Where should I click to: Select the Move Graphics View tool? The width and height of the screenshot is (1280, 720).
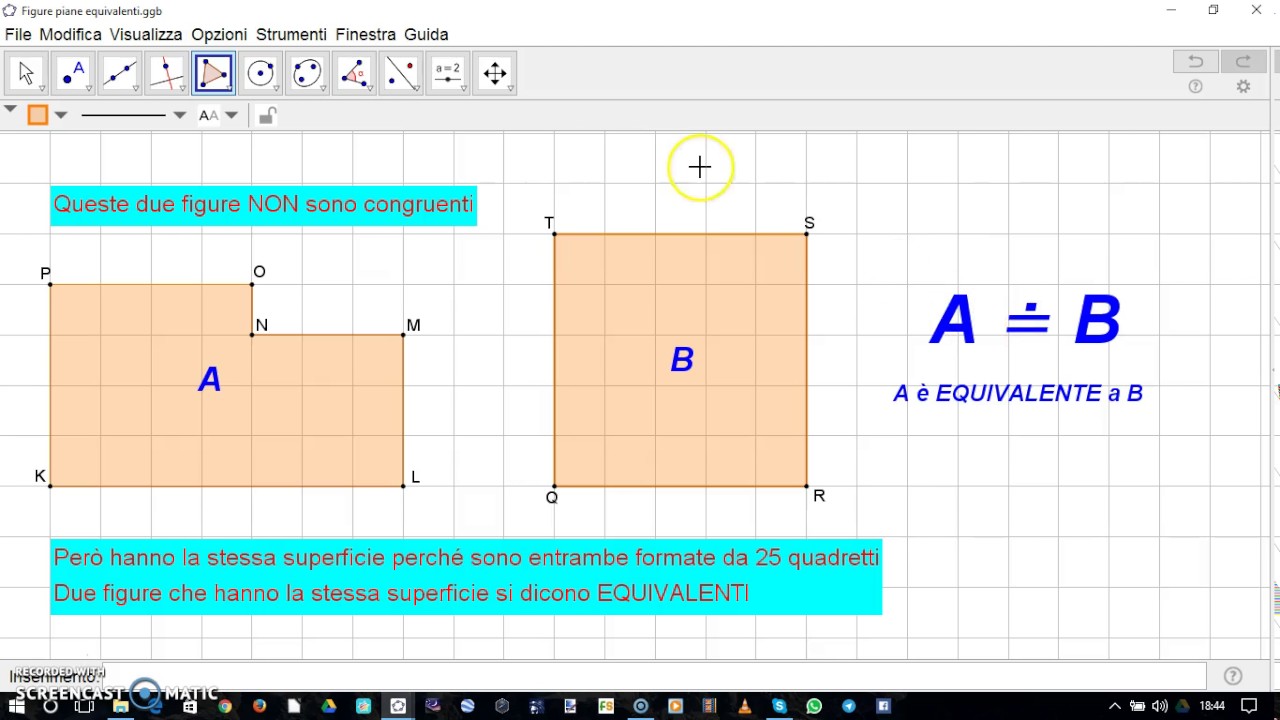[496, 74]
